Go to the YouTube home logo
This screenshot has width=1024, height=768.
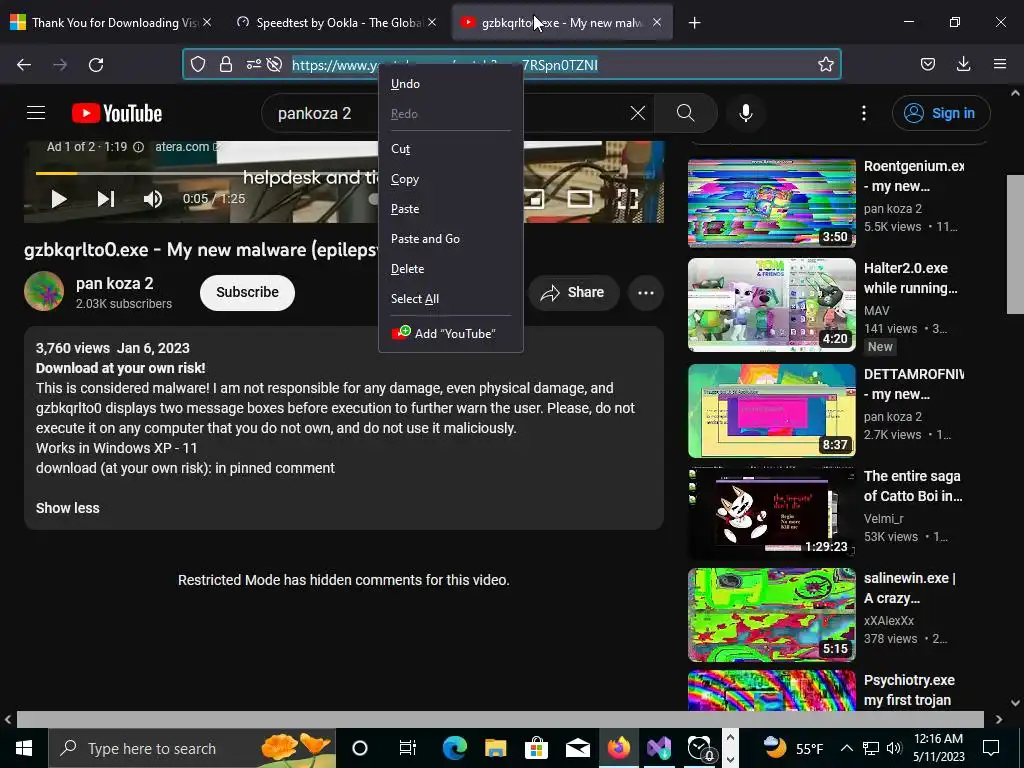coord(117,113)
